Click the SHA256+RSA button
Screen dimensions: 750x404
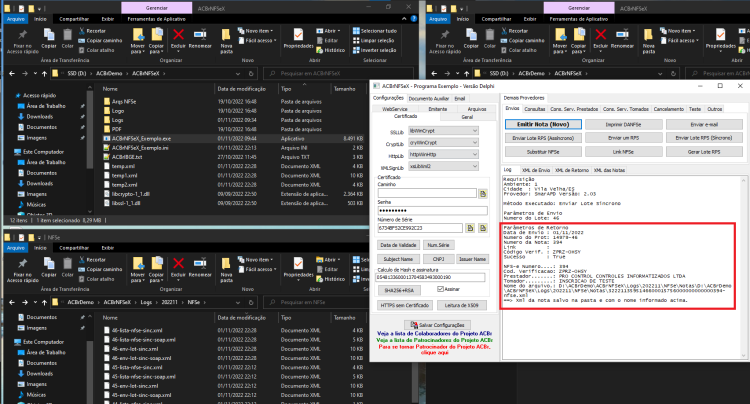(x=399, y=290)
